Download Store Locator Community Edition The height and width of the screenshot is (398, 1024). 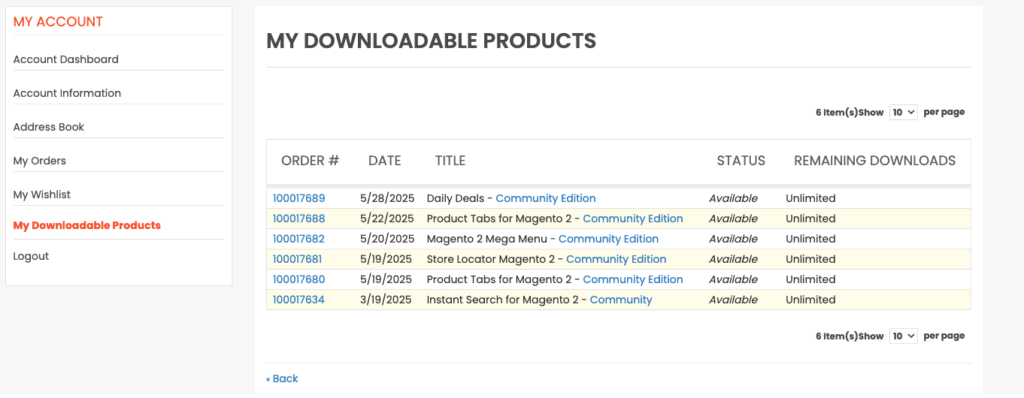tap(616, 259)
